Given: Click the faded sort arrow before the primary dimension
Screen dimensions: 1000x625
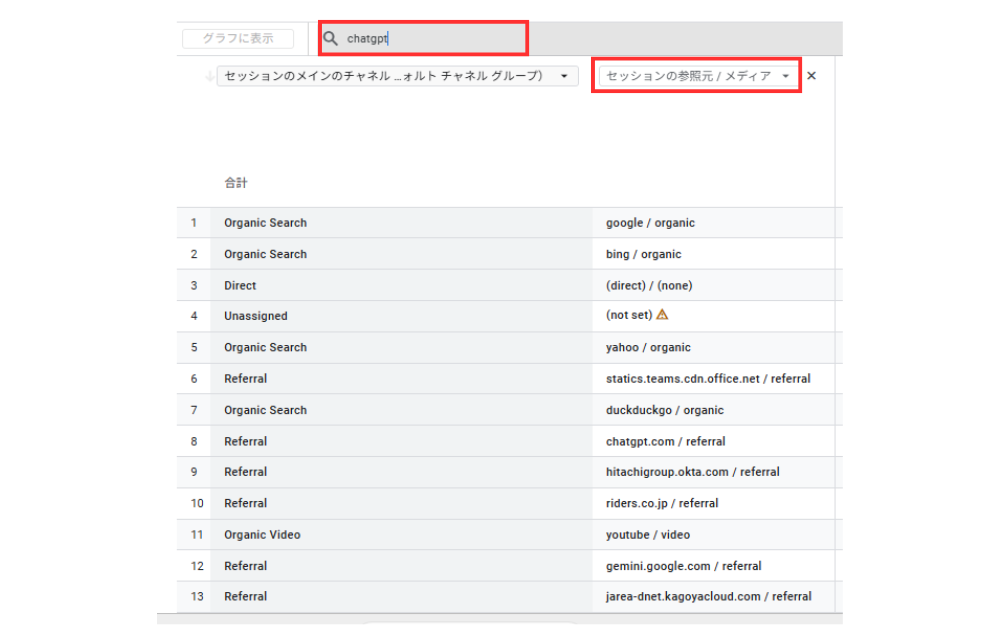Looking at the screenshot, I should coord(208,76).
